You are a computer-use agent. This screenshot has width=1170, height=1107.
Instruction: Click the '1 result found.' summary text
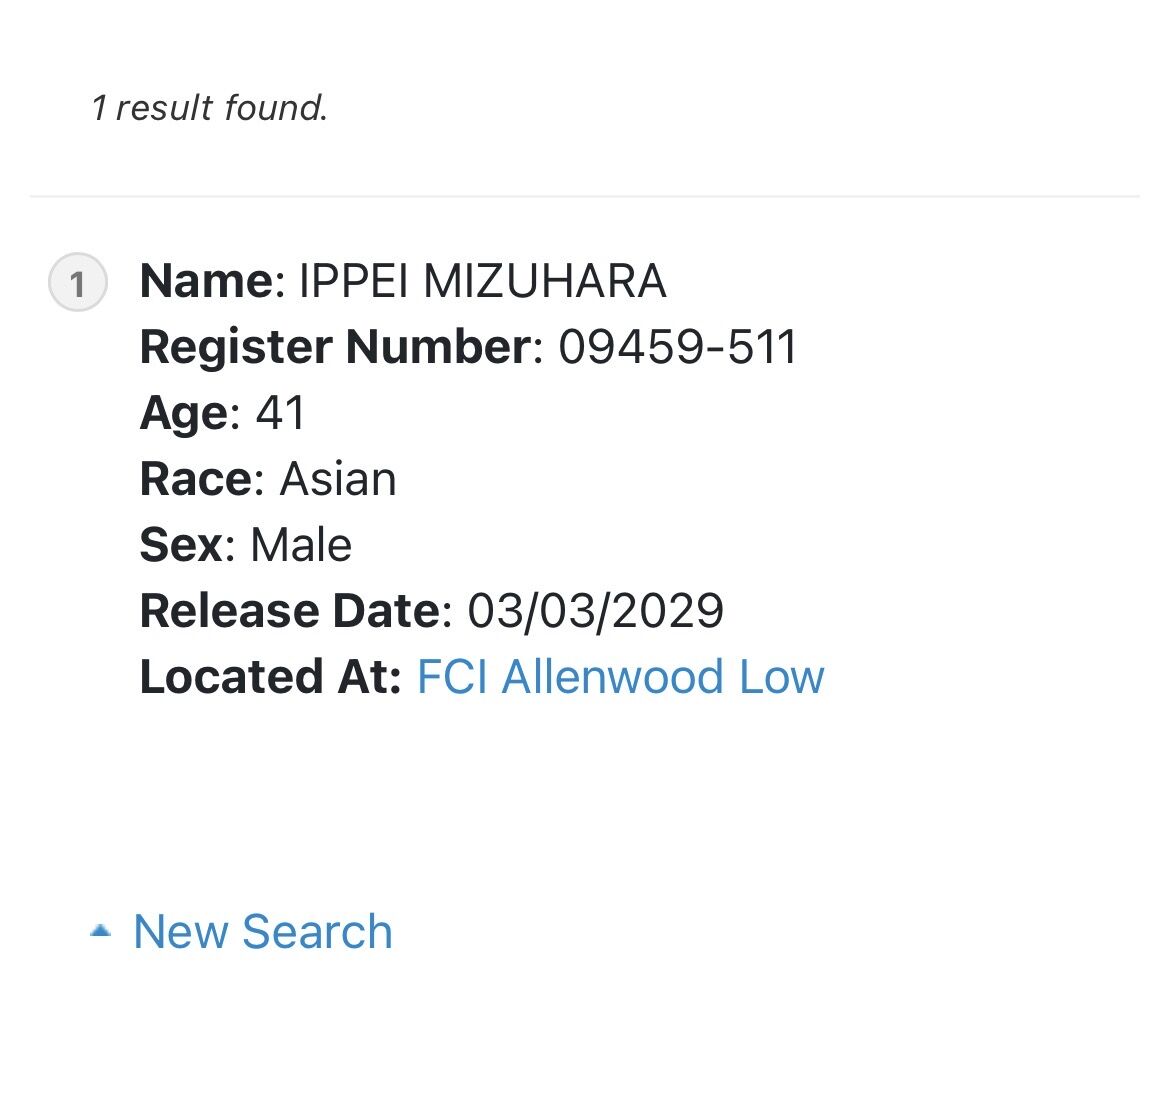tap(210, 107)
